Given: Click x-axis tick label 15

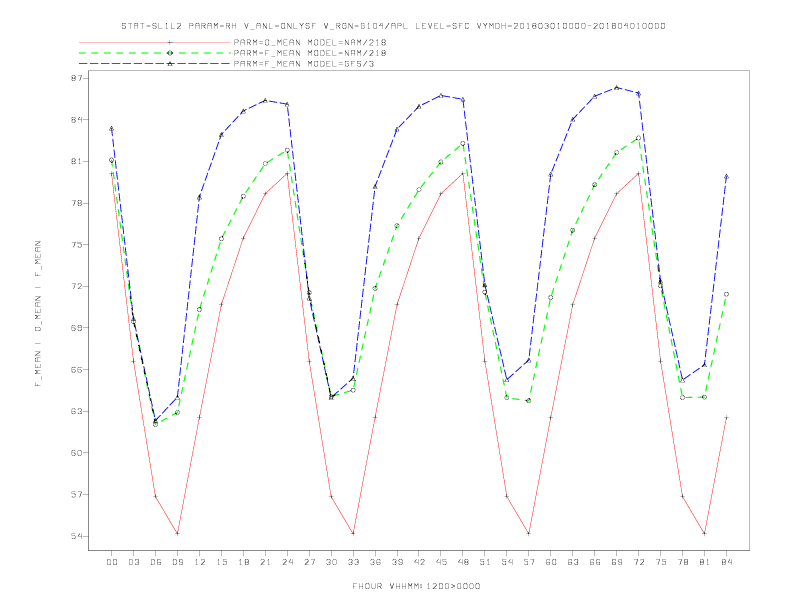Looking at the screenshot, I should (221, 562).
